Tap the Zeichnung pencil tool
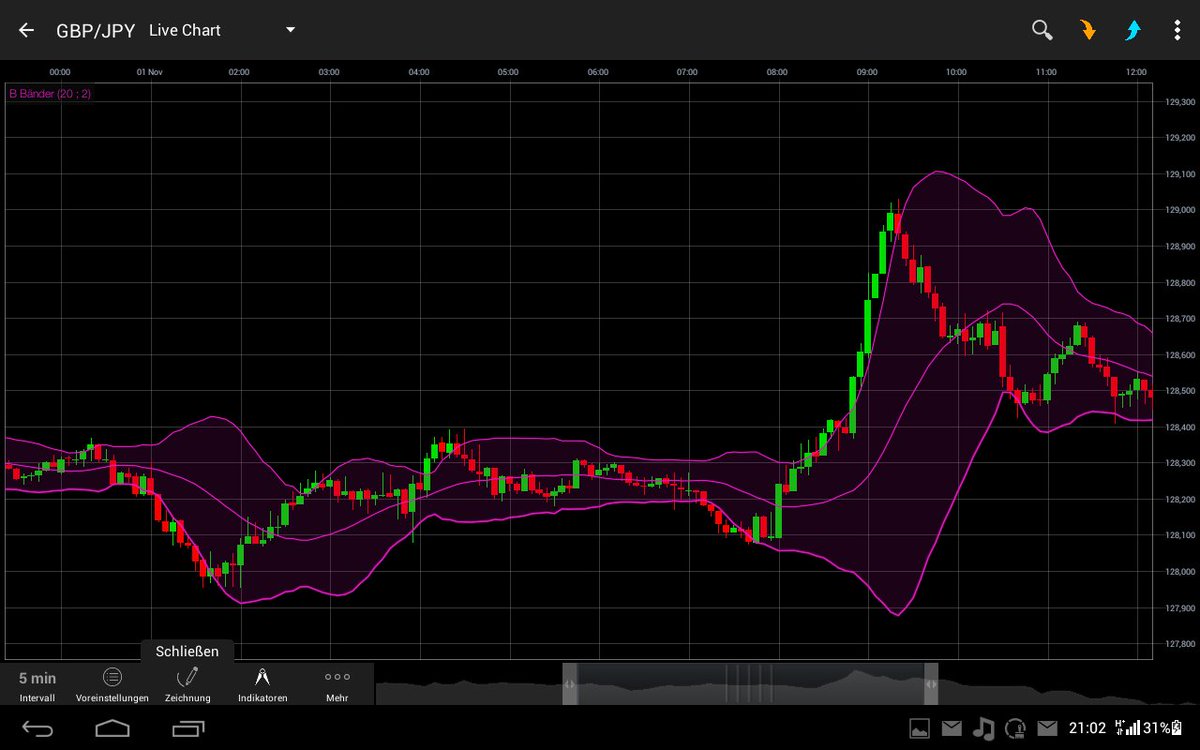The height and width of the screenshot is (750, 1200). point(187,685)
